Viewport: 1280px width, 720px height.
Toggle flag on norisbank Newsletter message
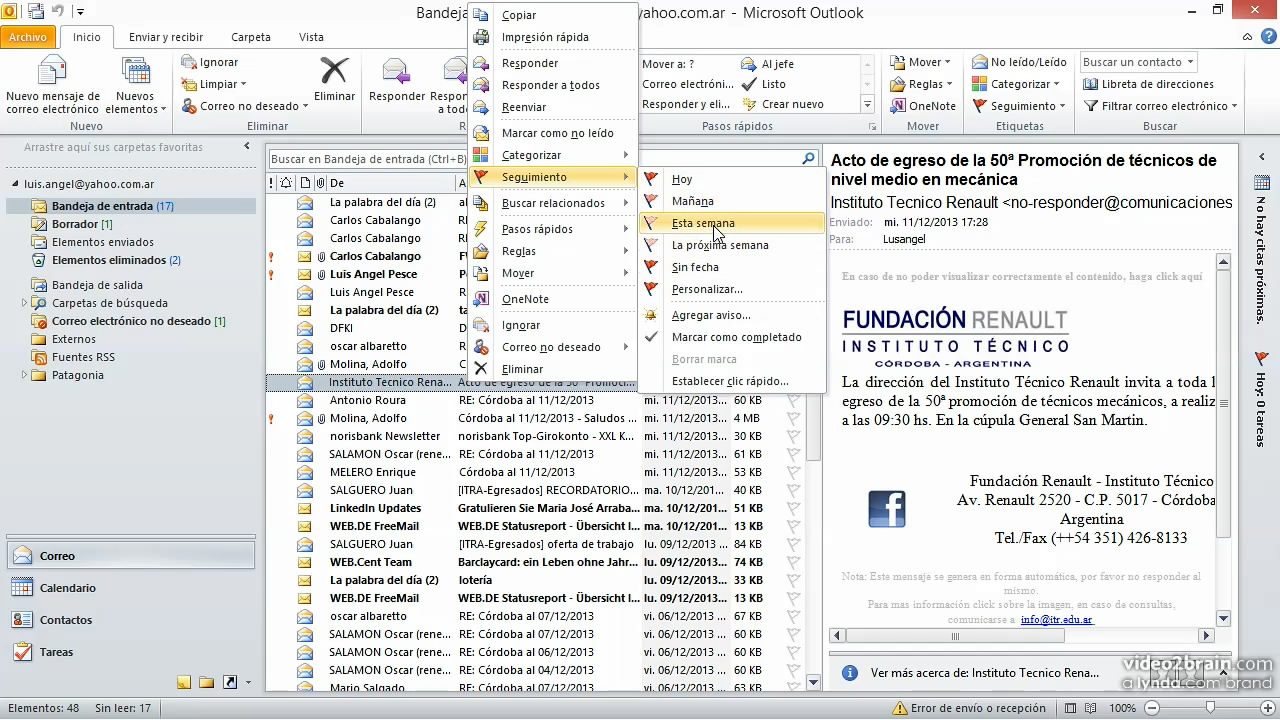pyautogui.click(x=794, y=436)
